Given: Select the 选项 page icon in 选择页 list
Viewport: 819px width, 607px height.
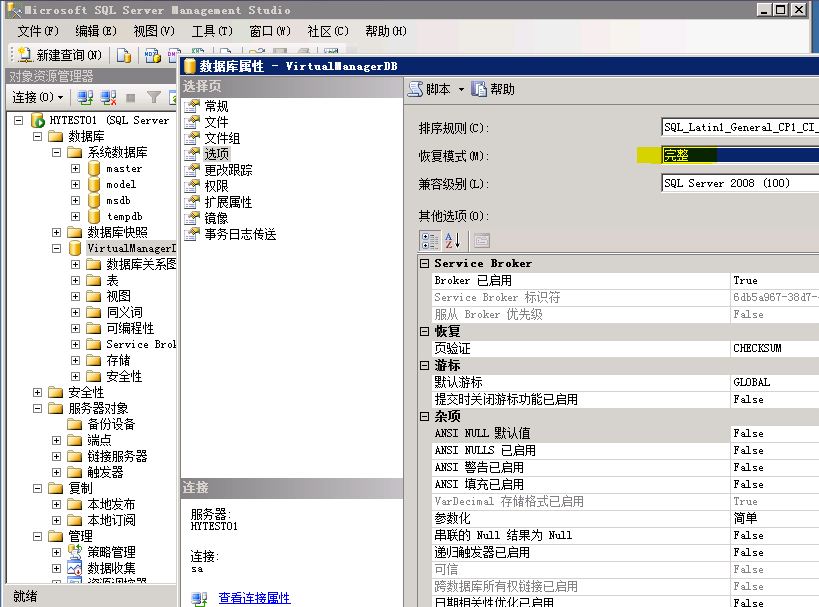Looking at the screenshot, I should click(194, 154).
